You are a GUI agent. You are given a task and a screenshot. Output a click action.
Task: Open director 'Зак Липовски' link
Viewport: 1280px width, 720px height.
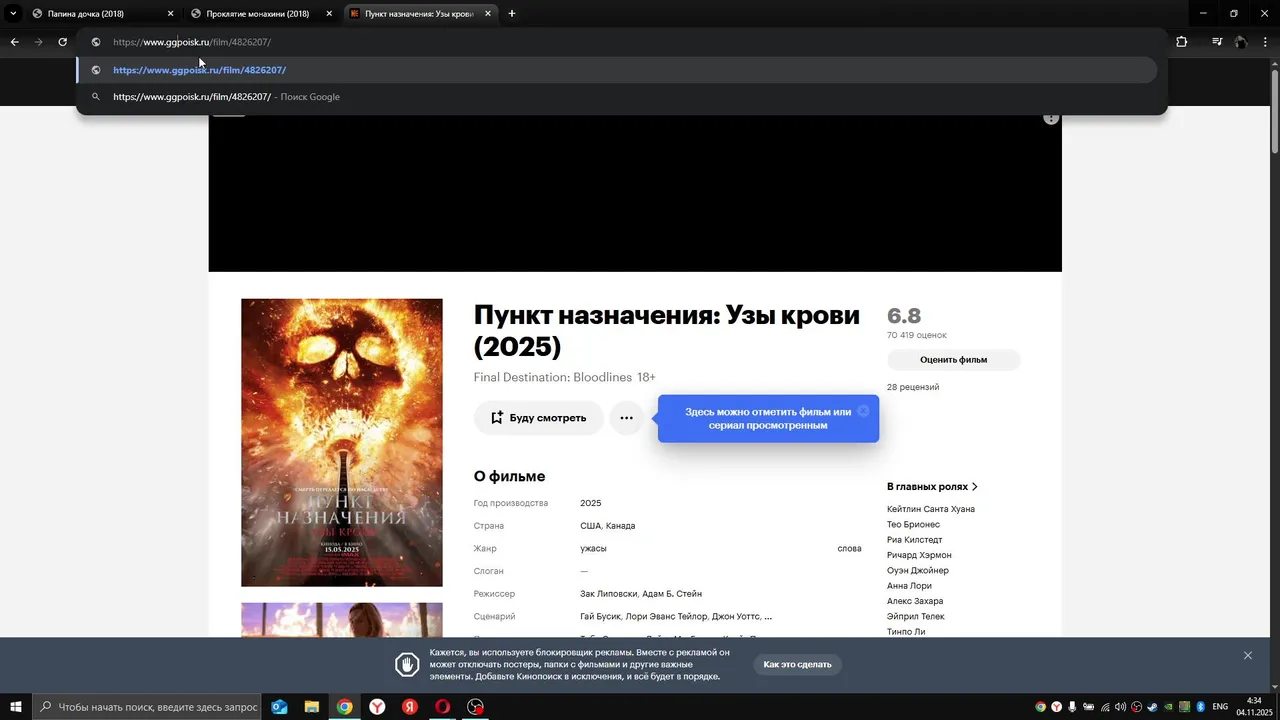608,594
